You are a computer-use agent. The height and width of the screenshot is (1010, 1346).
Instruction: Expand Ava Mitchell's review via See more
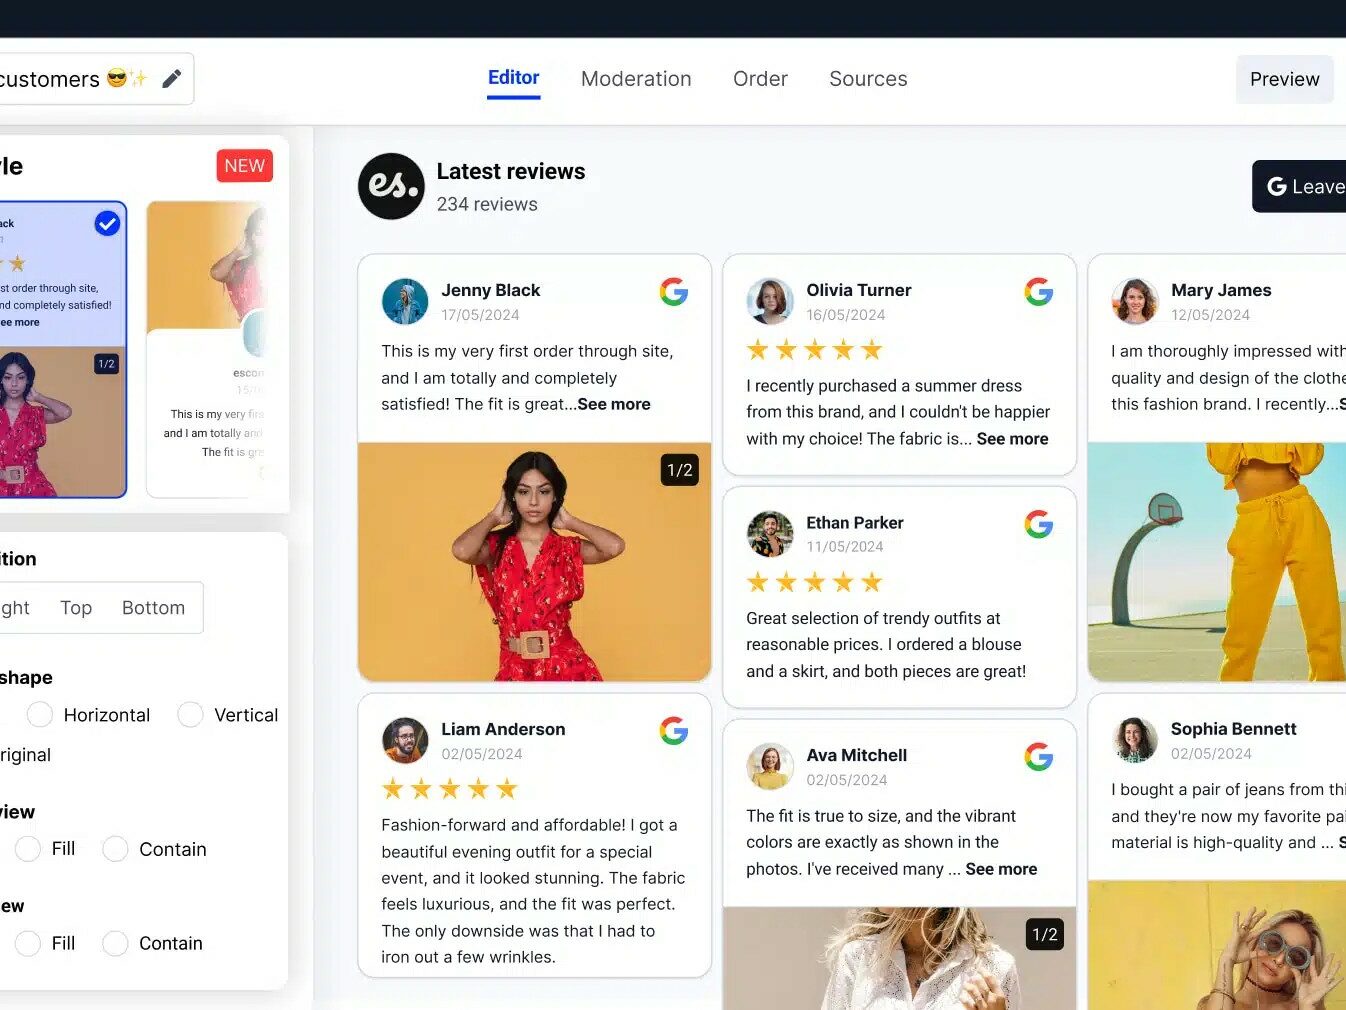(x=1001, y=869)
